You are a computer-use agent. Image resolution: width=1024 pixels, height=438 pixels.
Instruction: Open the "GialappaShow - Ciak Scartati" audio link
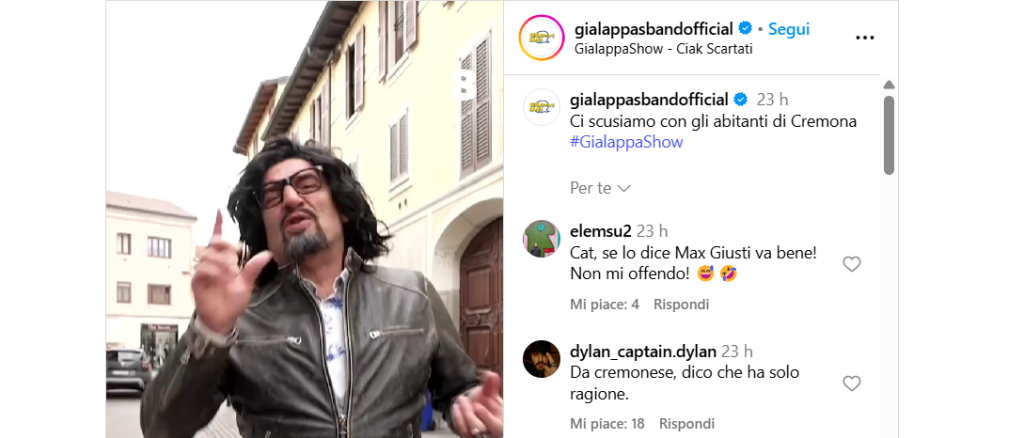[x=664, y=50]
